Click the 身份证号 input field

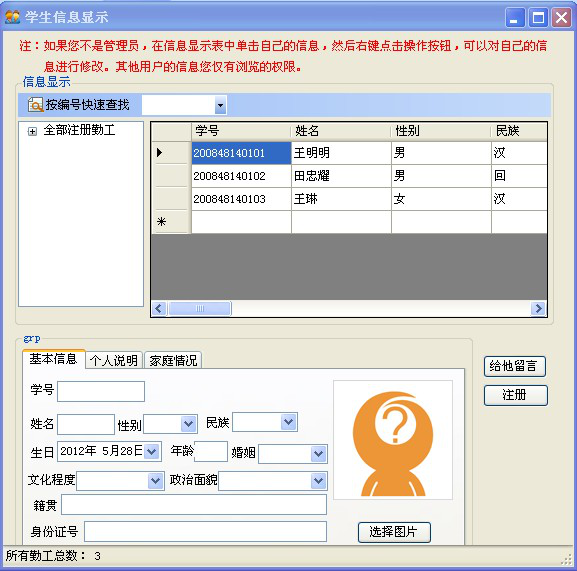coord(205,531)
